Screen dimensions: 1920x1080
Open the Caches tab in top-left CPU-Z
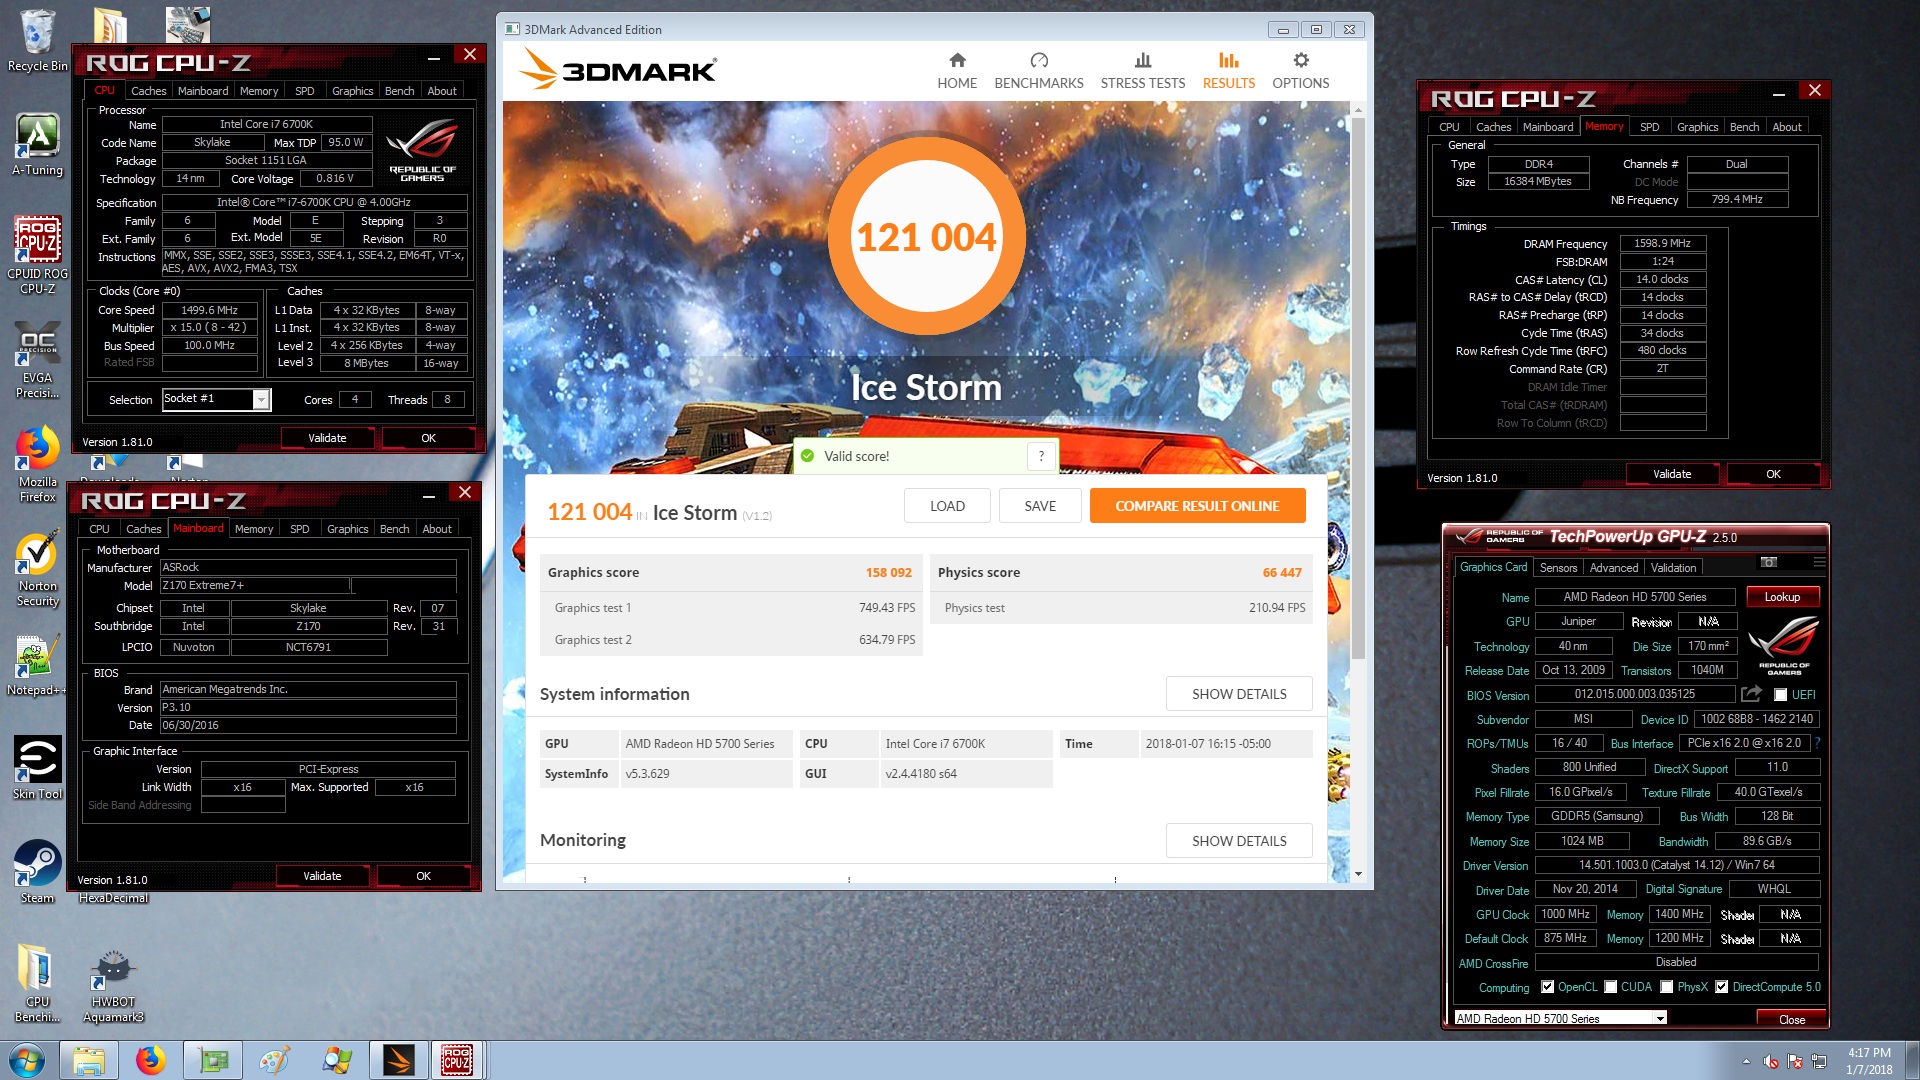(x=149, y=91)
